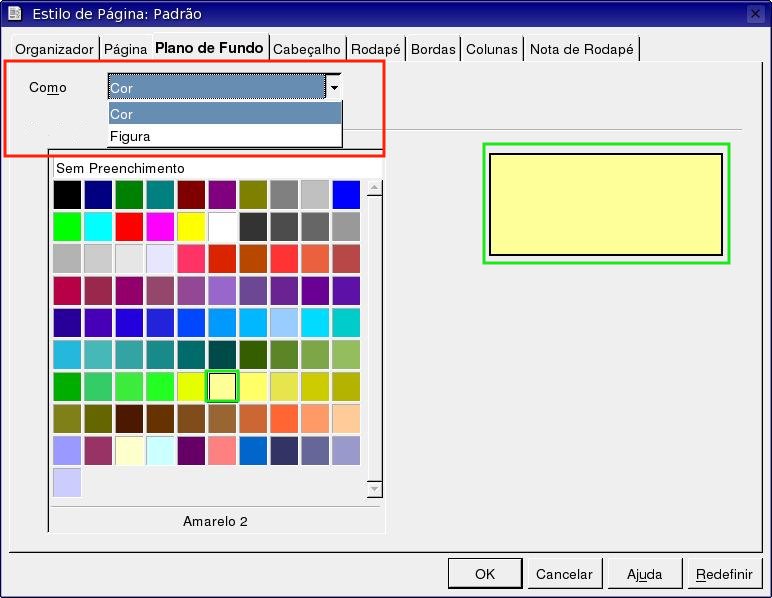Pick the pure red color swatch
Viewport: 772px width, 598px height.
point(129,226)
